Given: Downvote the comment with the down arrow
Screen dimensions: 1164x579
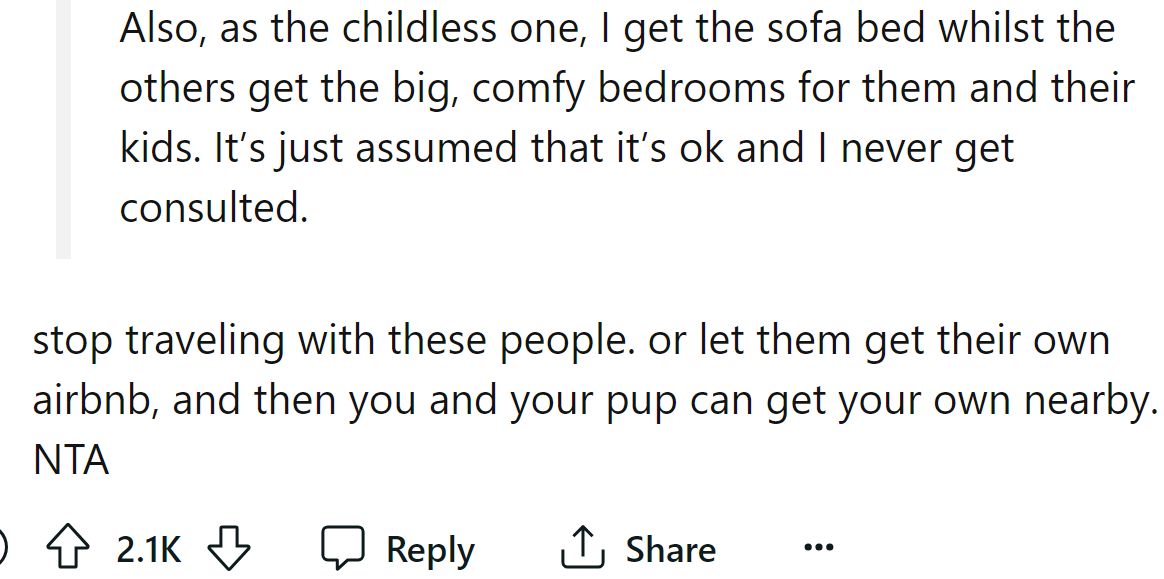Looking at the screenshot, I should [231, 548].
